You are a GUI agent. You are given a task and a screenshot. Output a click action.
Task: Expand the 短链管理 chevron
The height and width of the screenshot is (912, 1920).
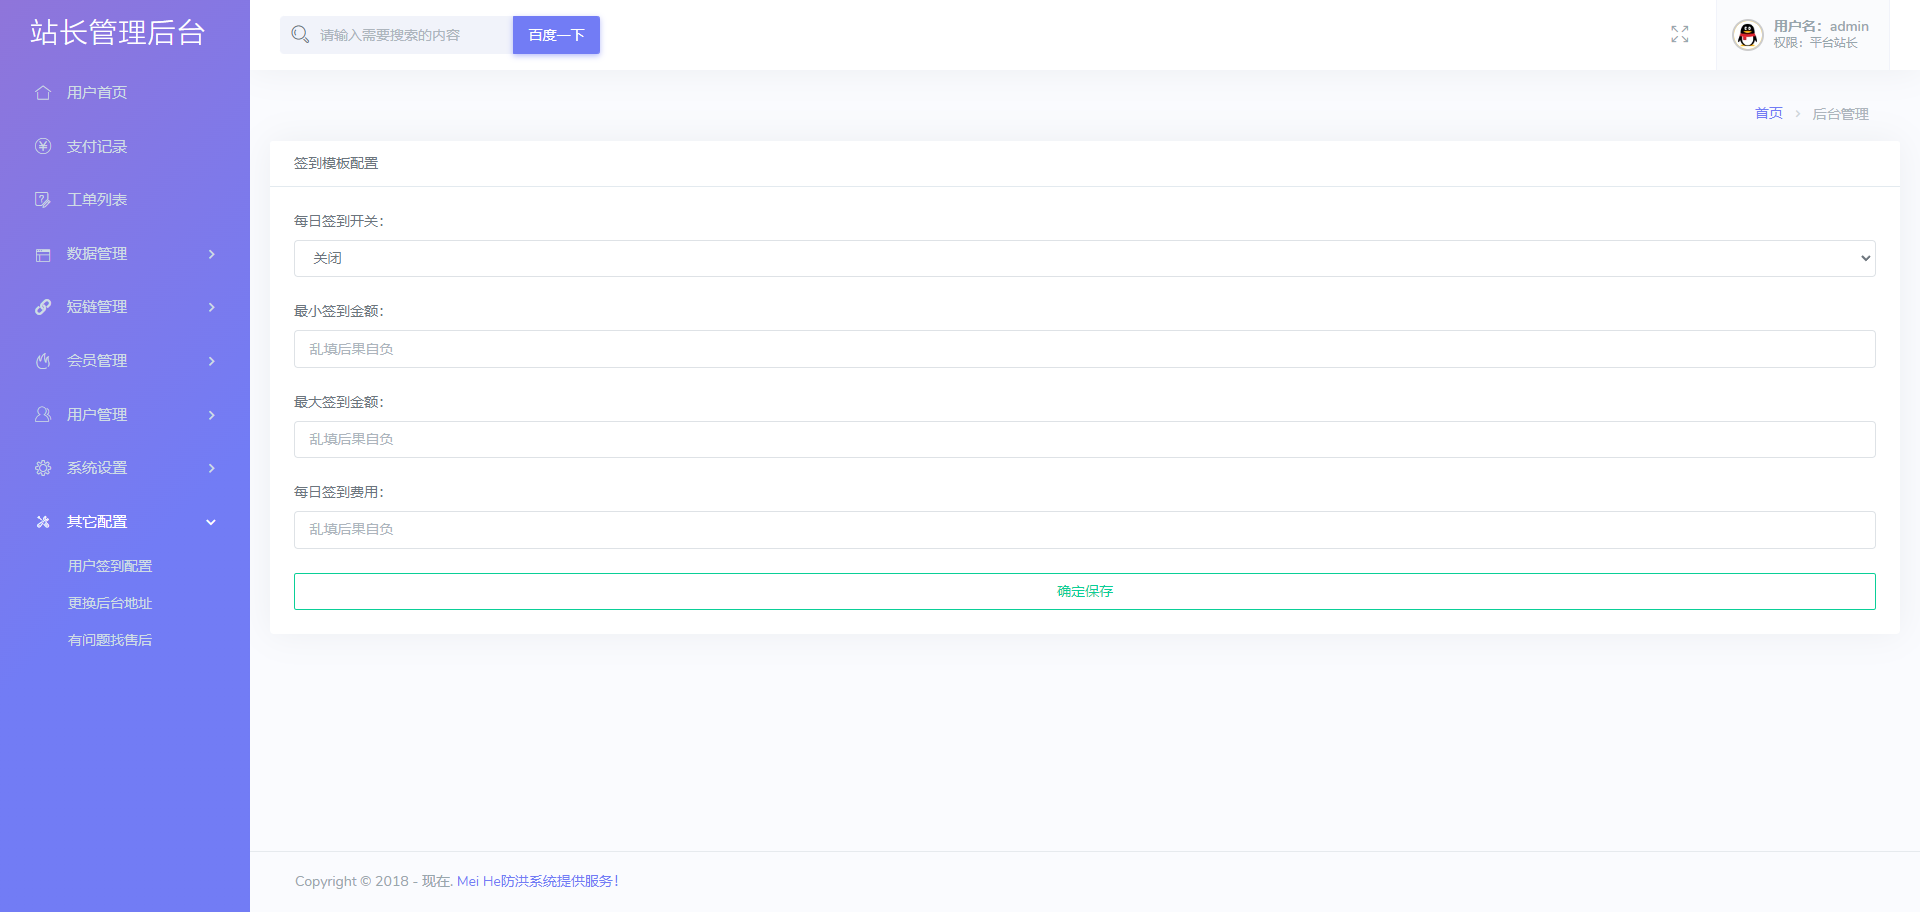coord(211,307)
